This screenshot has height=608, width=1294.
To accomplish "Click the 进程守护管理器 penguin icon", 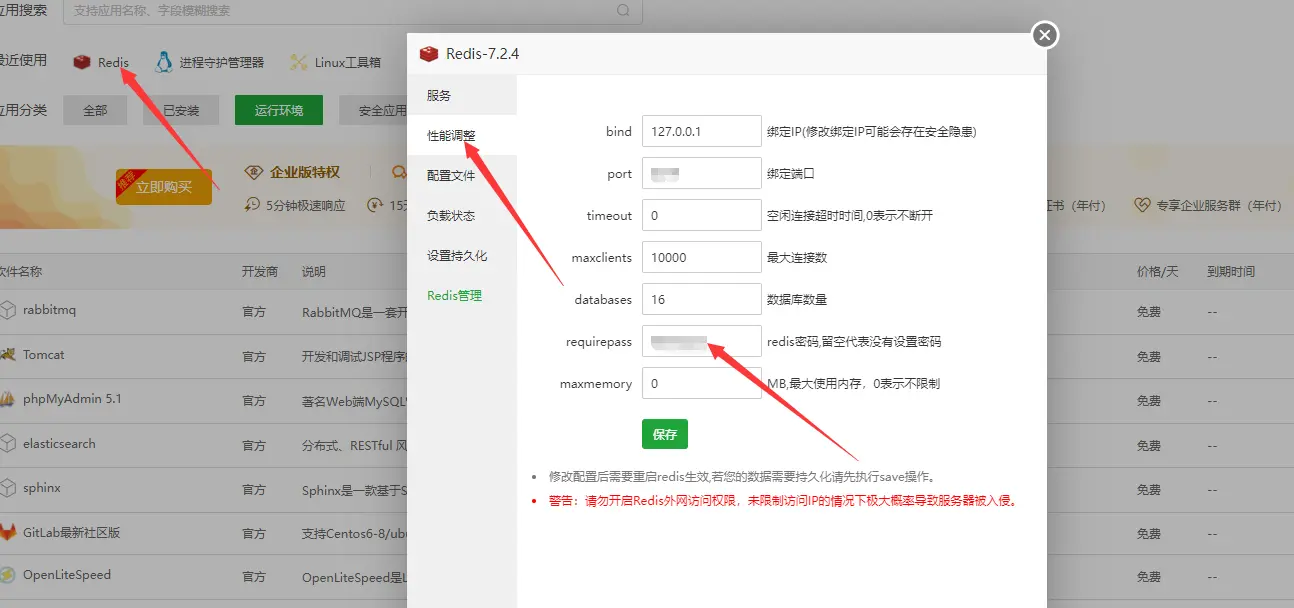I will click(x=164, y=62).
